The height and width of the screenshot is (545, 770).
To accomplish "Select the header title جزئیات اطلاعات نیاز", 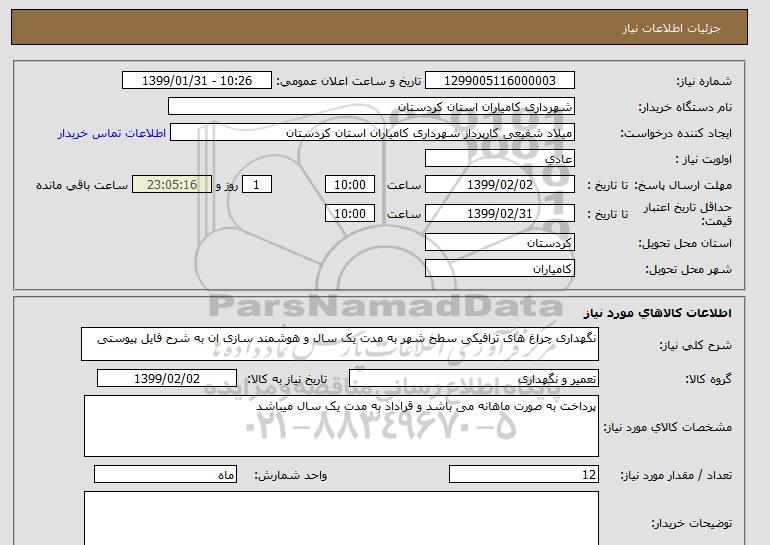I will pyautogui.click(x=671, y=28).
